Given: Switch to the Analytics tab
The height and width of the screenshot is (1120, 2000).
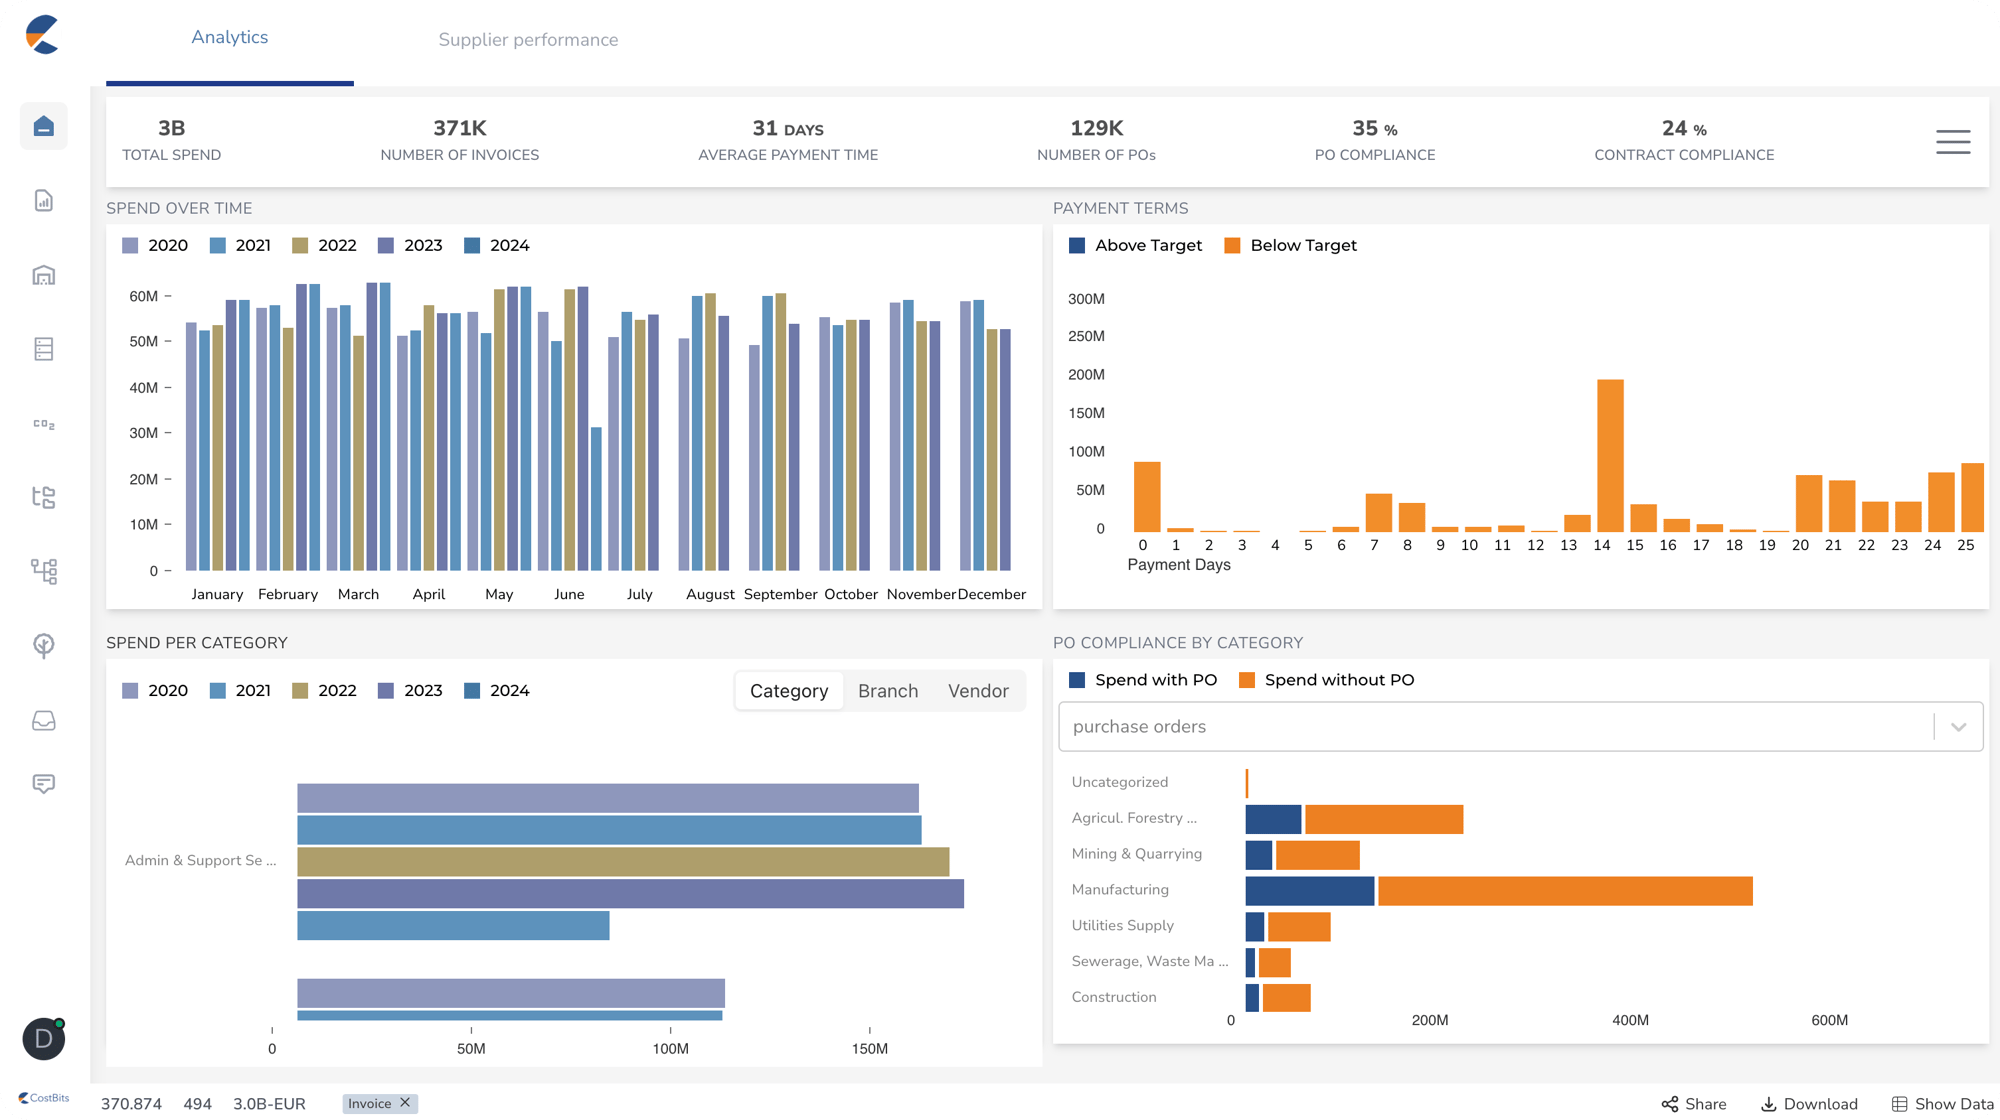Looking at the screenshot, I should [230, 37].
